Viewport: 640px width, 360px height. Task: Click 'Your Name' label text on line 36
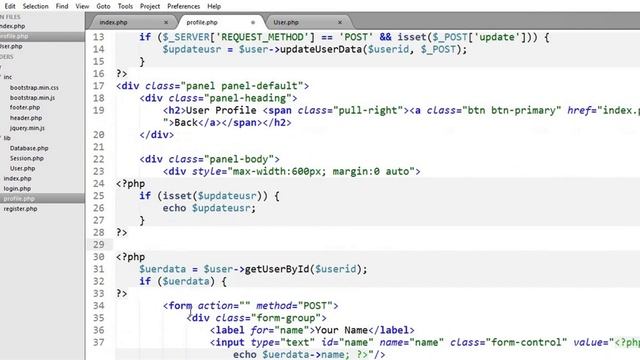point(342,330)
